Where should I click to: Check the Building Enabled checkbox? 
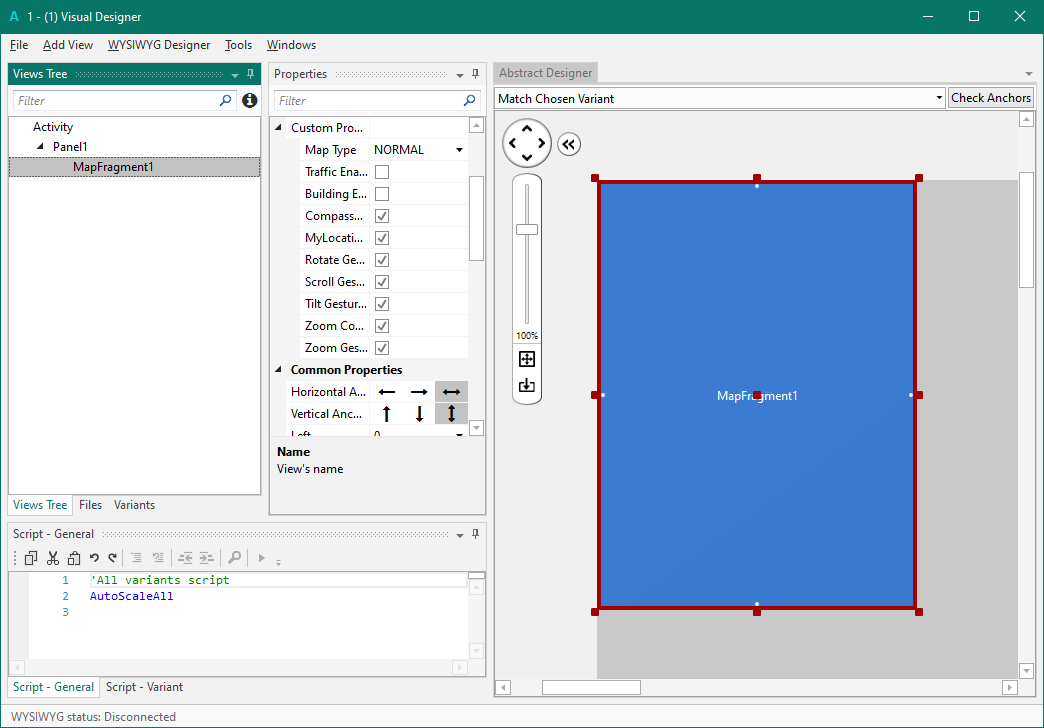[382, 194]
